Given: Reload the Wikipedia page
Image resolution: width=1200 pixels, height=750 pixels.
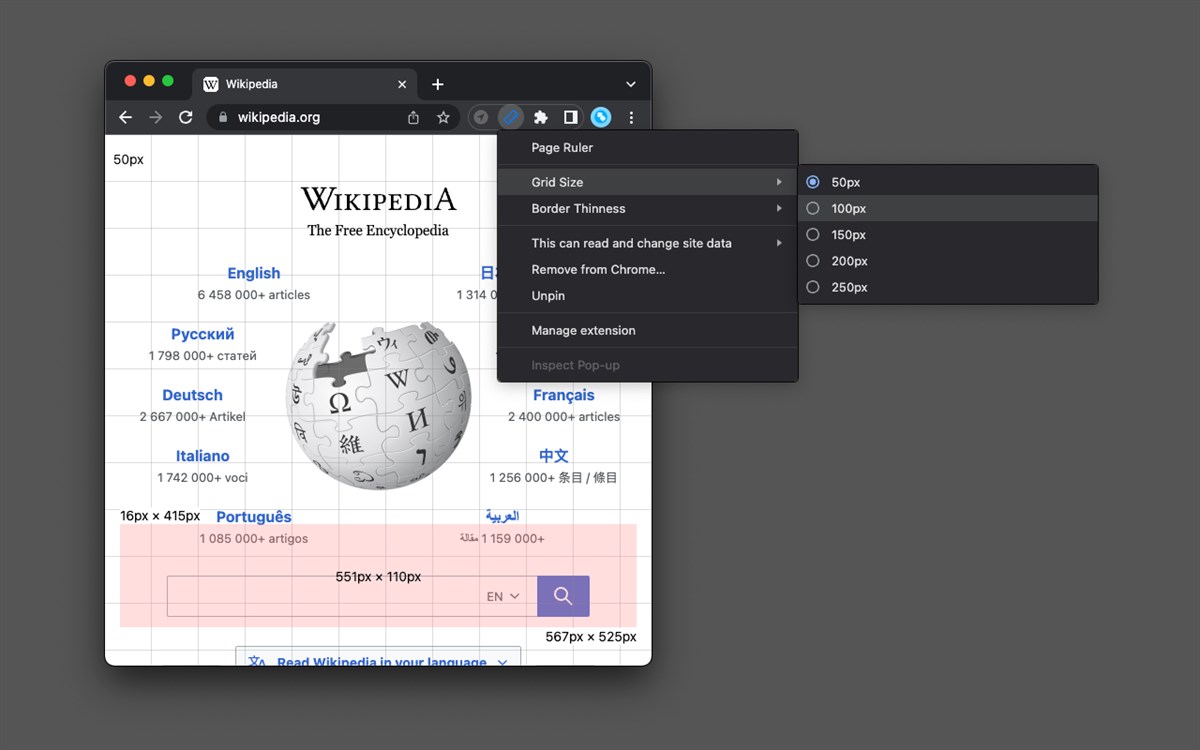Looking at the screenshot, I should pos(186,117).
